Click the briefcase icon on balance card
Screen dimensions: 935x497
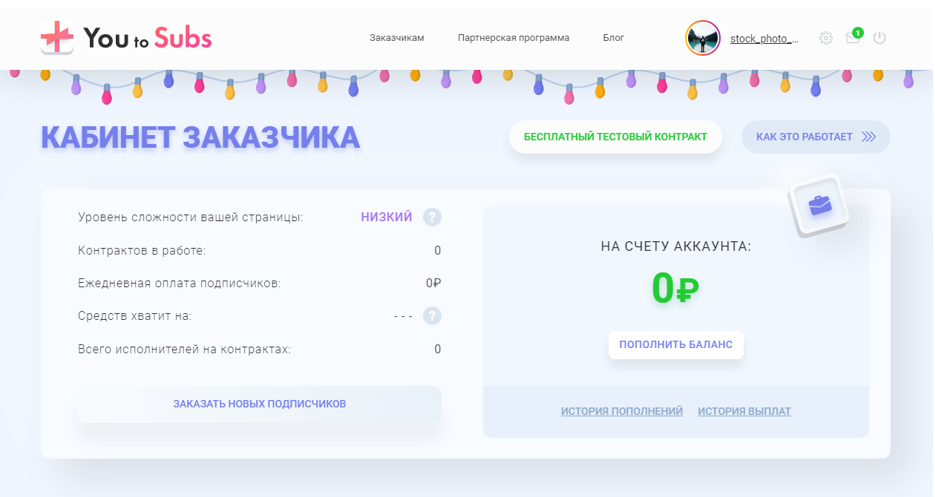coord(820,205)
